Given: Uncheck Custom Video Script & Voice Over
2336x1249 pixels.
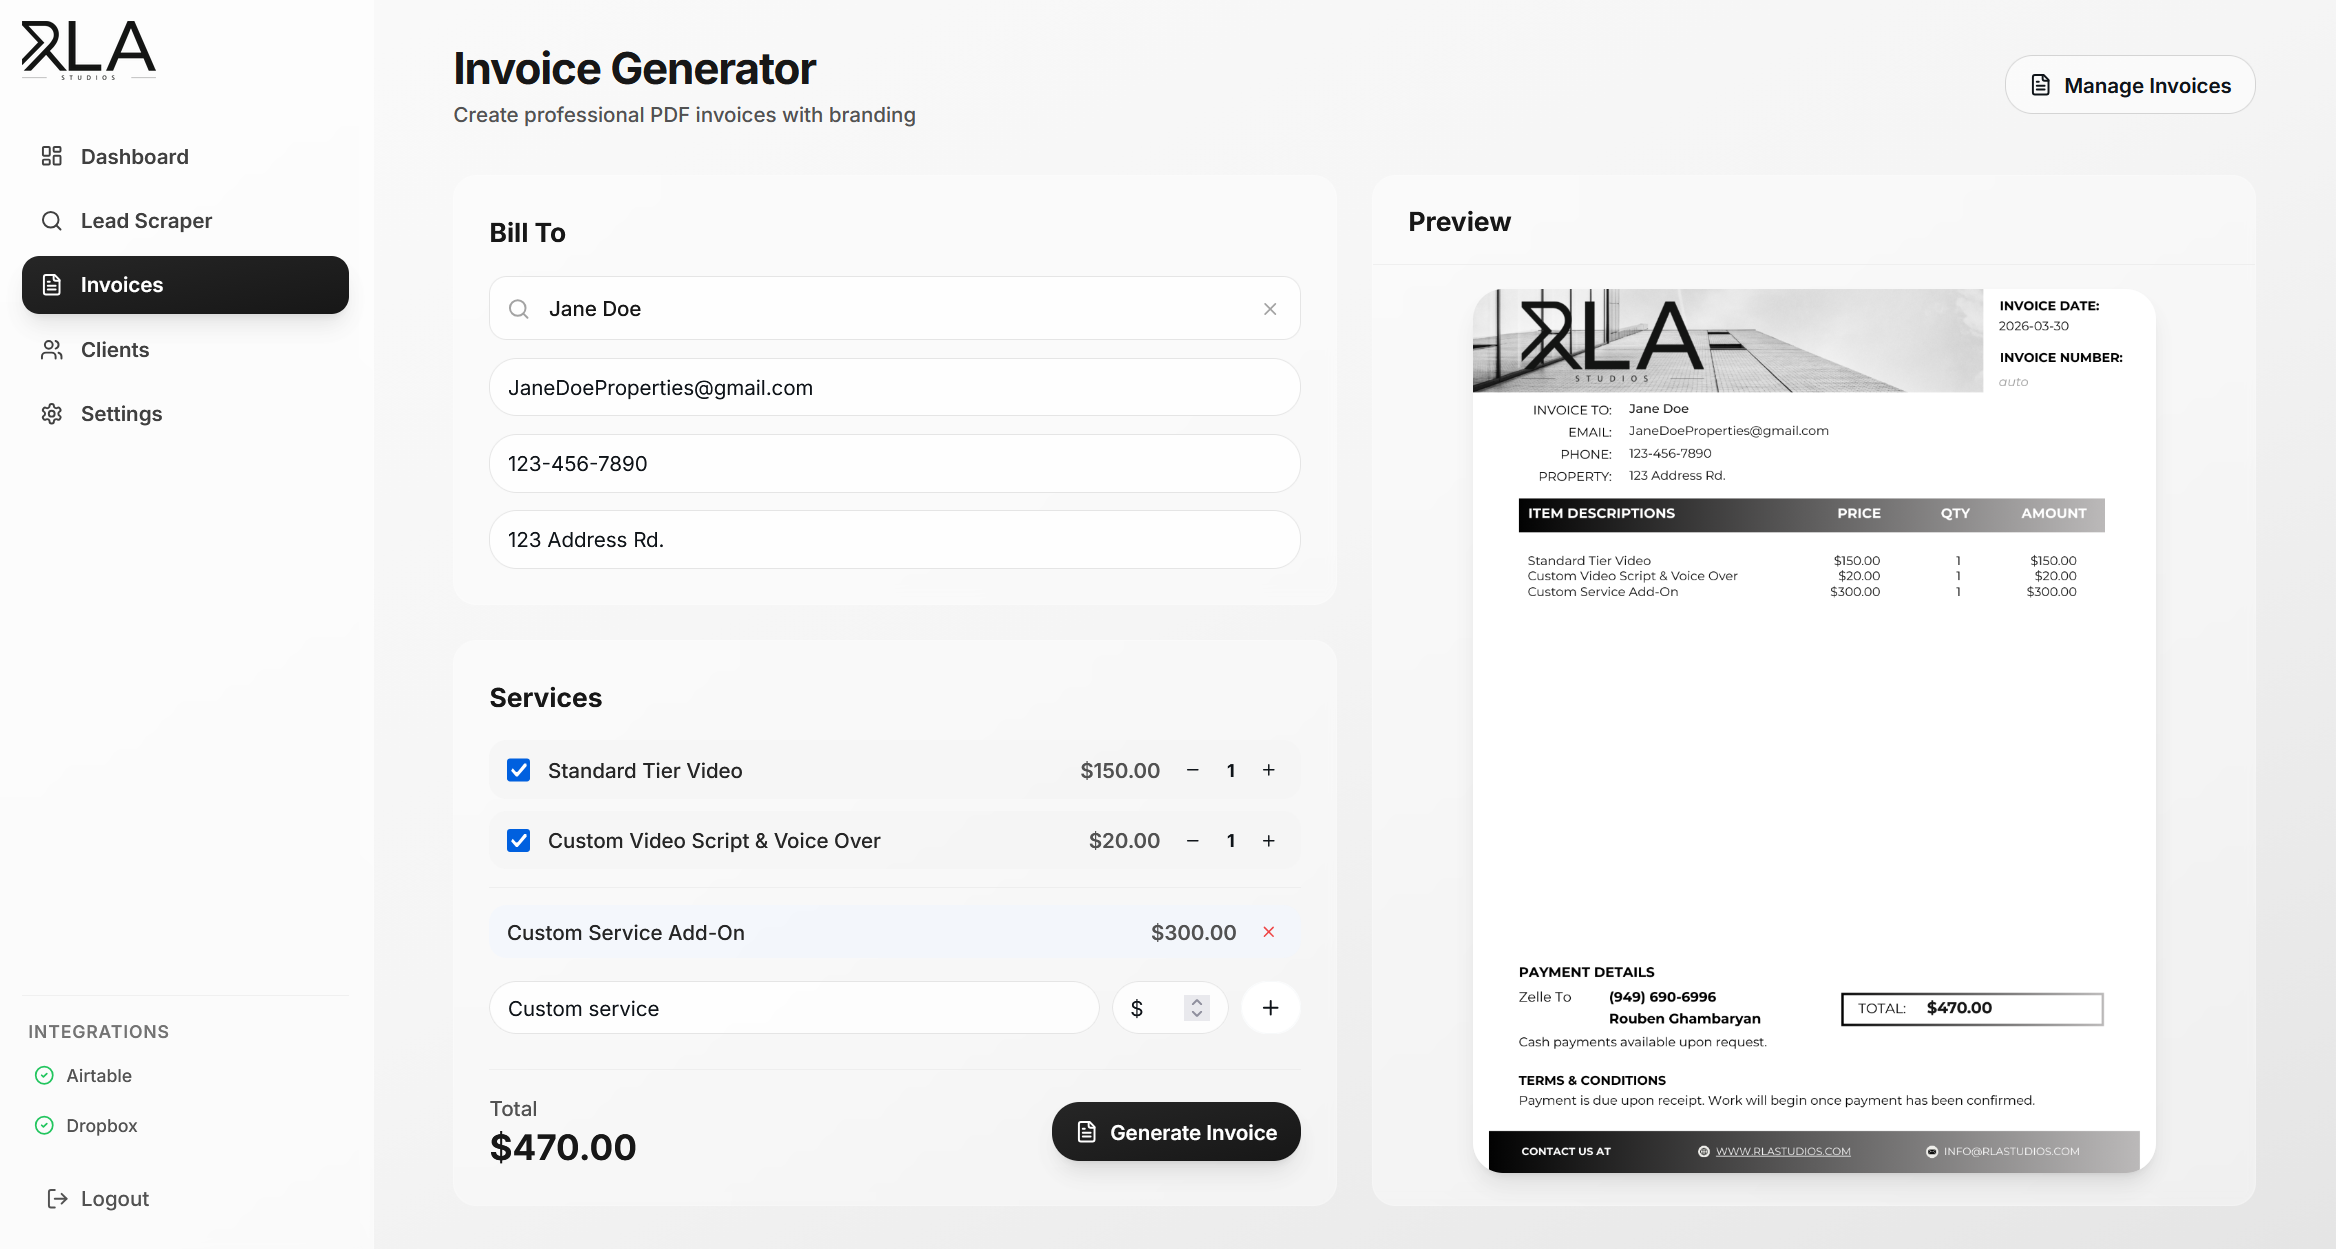Looking at the screenshot, I should click(x=518, y=840).
